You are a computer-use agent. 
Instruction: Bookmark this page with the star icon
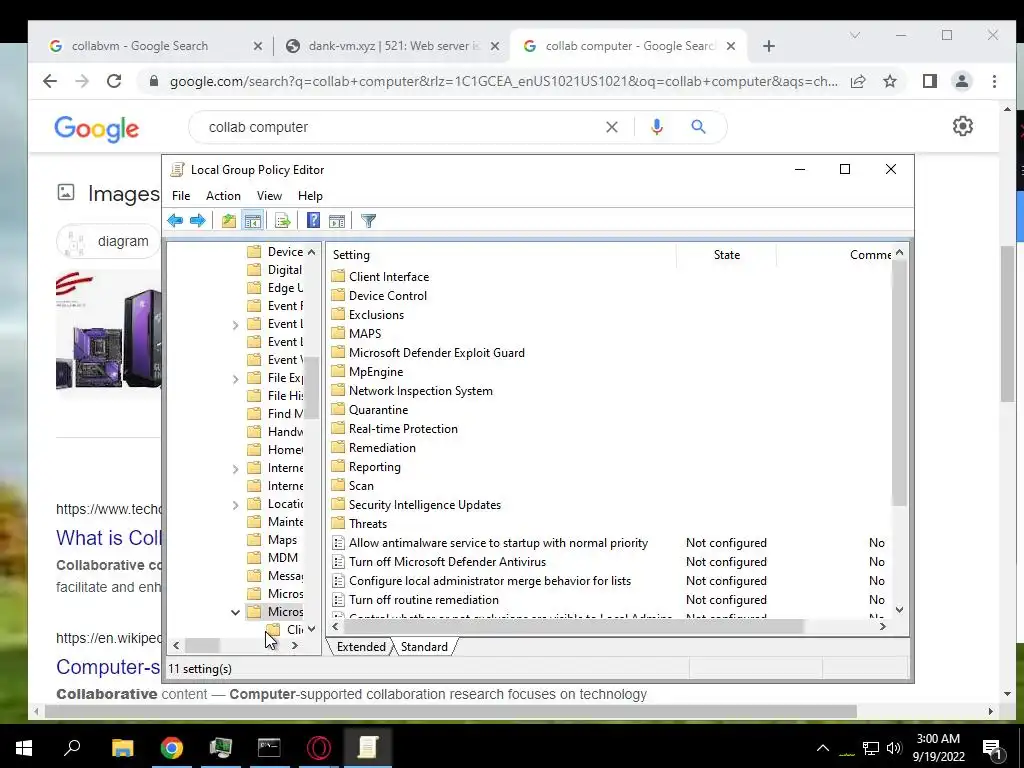click(889, 81)
